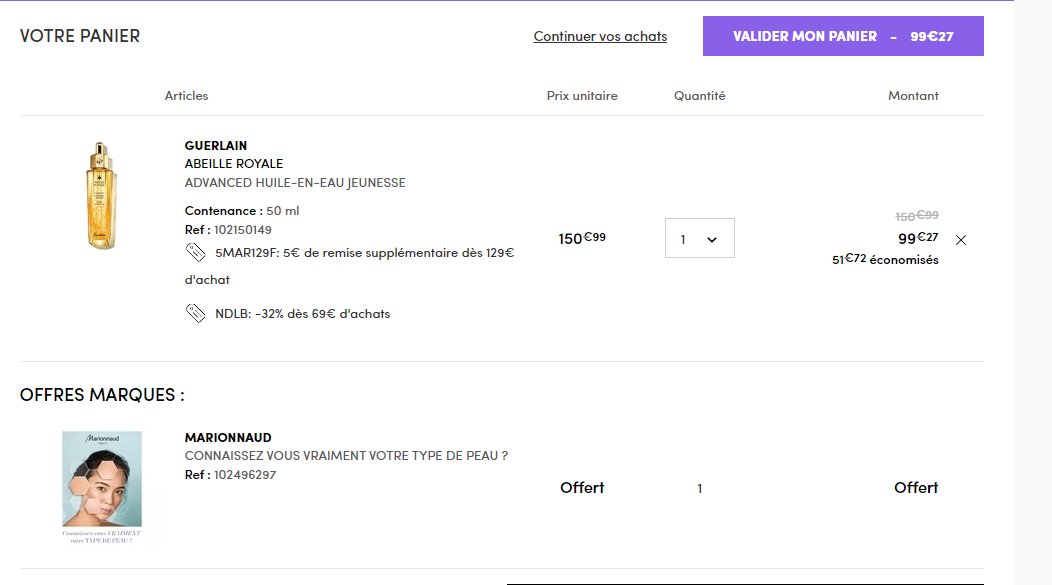Open the Marionnaud skin type brochure thumbnail
This screenshot has height=585, width=1052.
pos(102,487)
